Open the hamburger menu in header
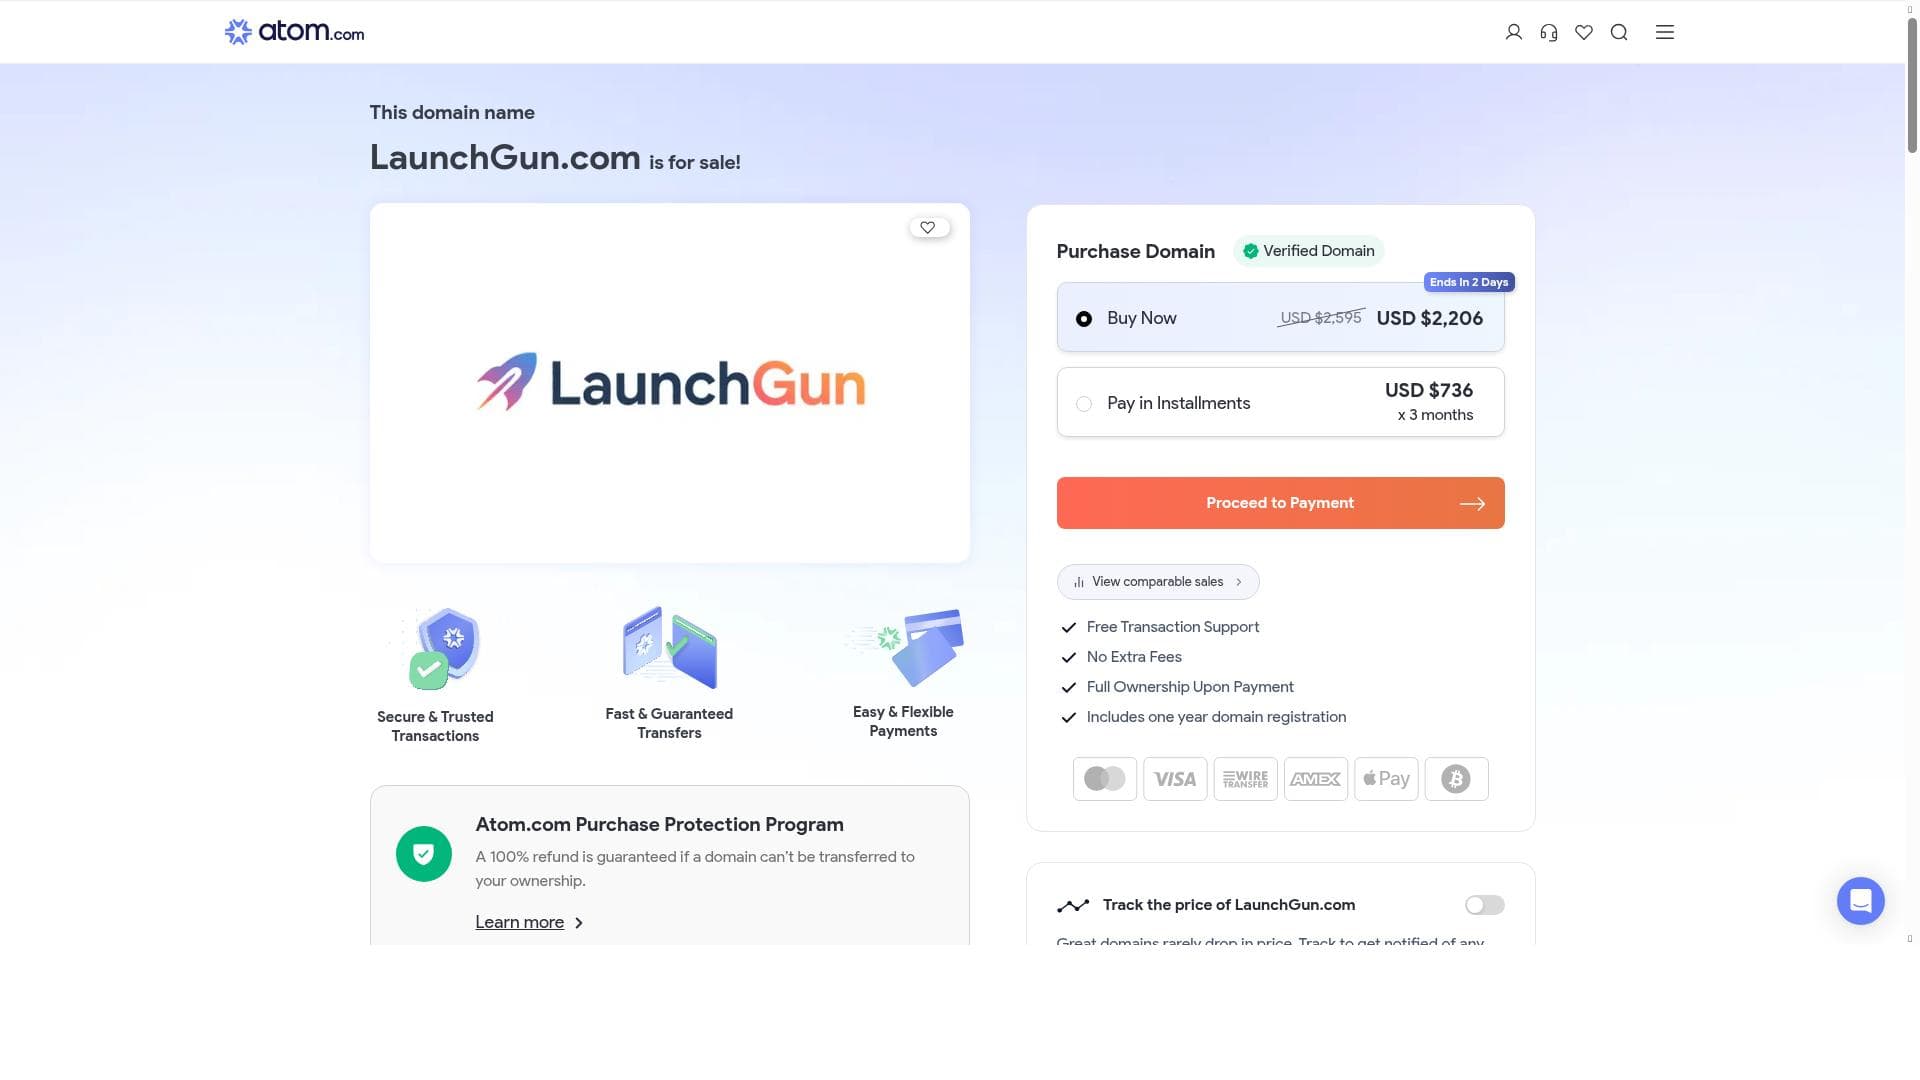This screenshot has height=1080, width=1920. pyautogui.click(x=1664, y=32)
